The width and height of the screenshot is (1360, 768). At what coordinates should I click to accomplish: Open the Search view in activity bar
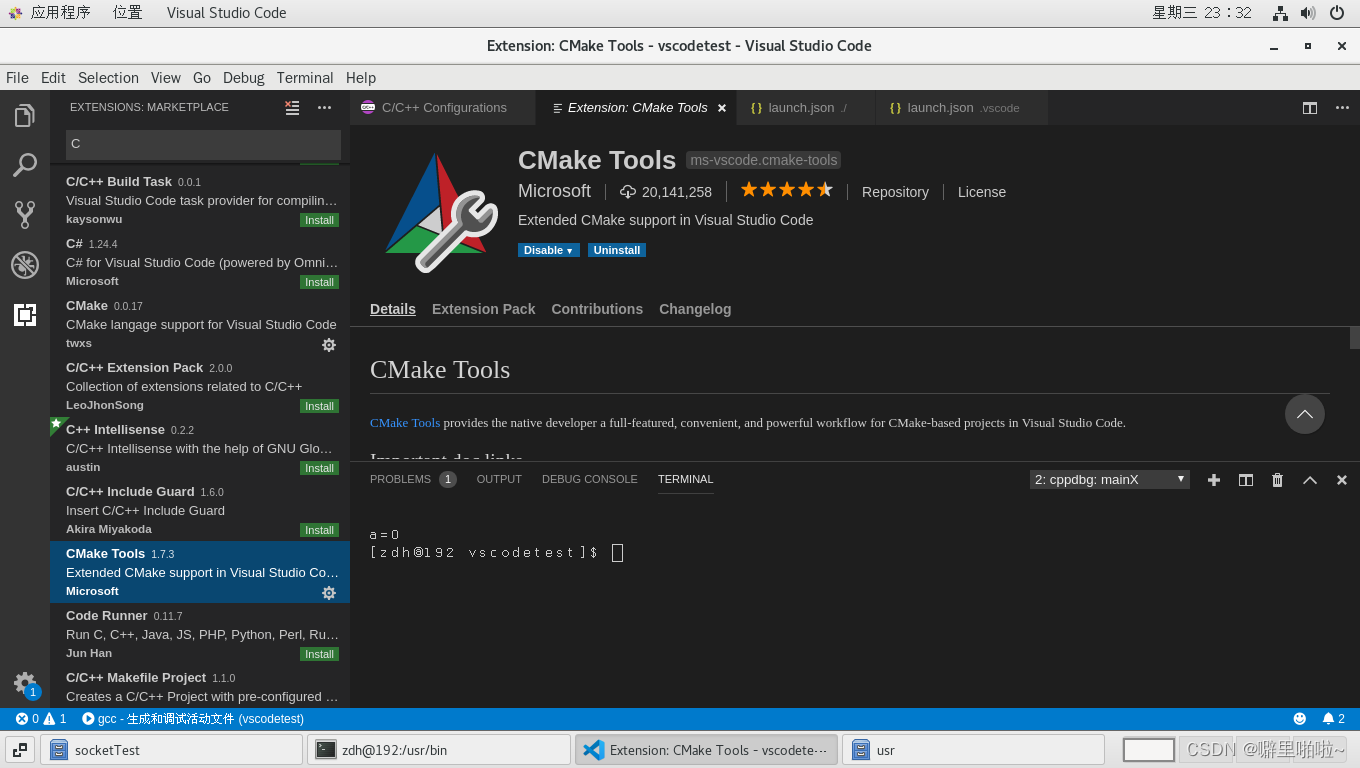tap(25, 165)
